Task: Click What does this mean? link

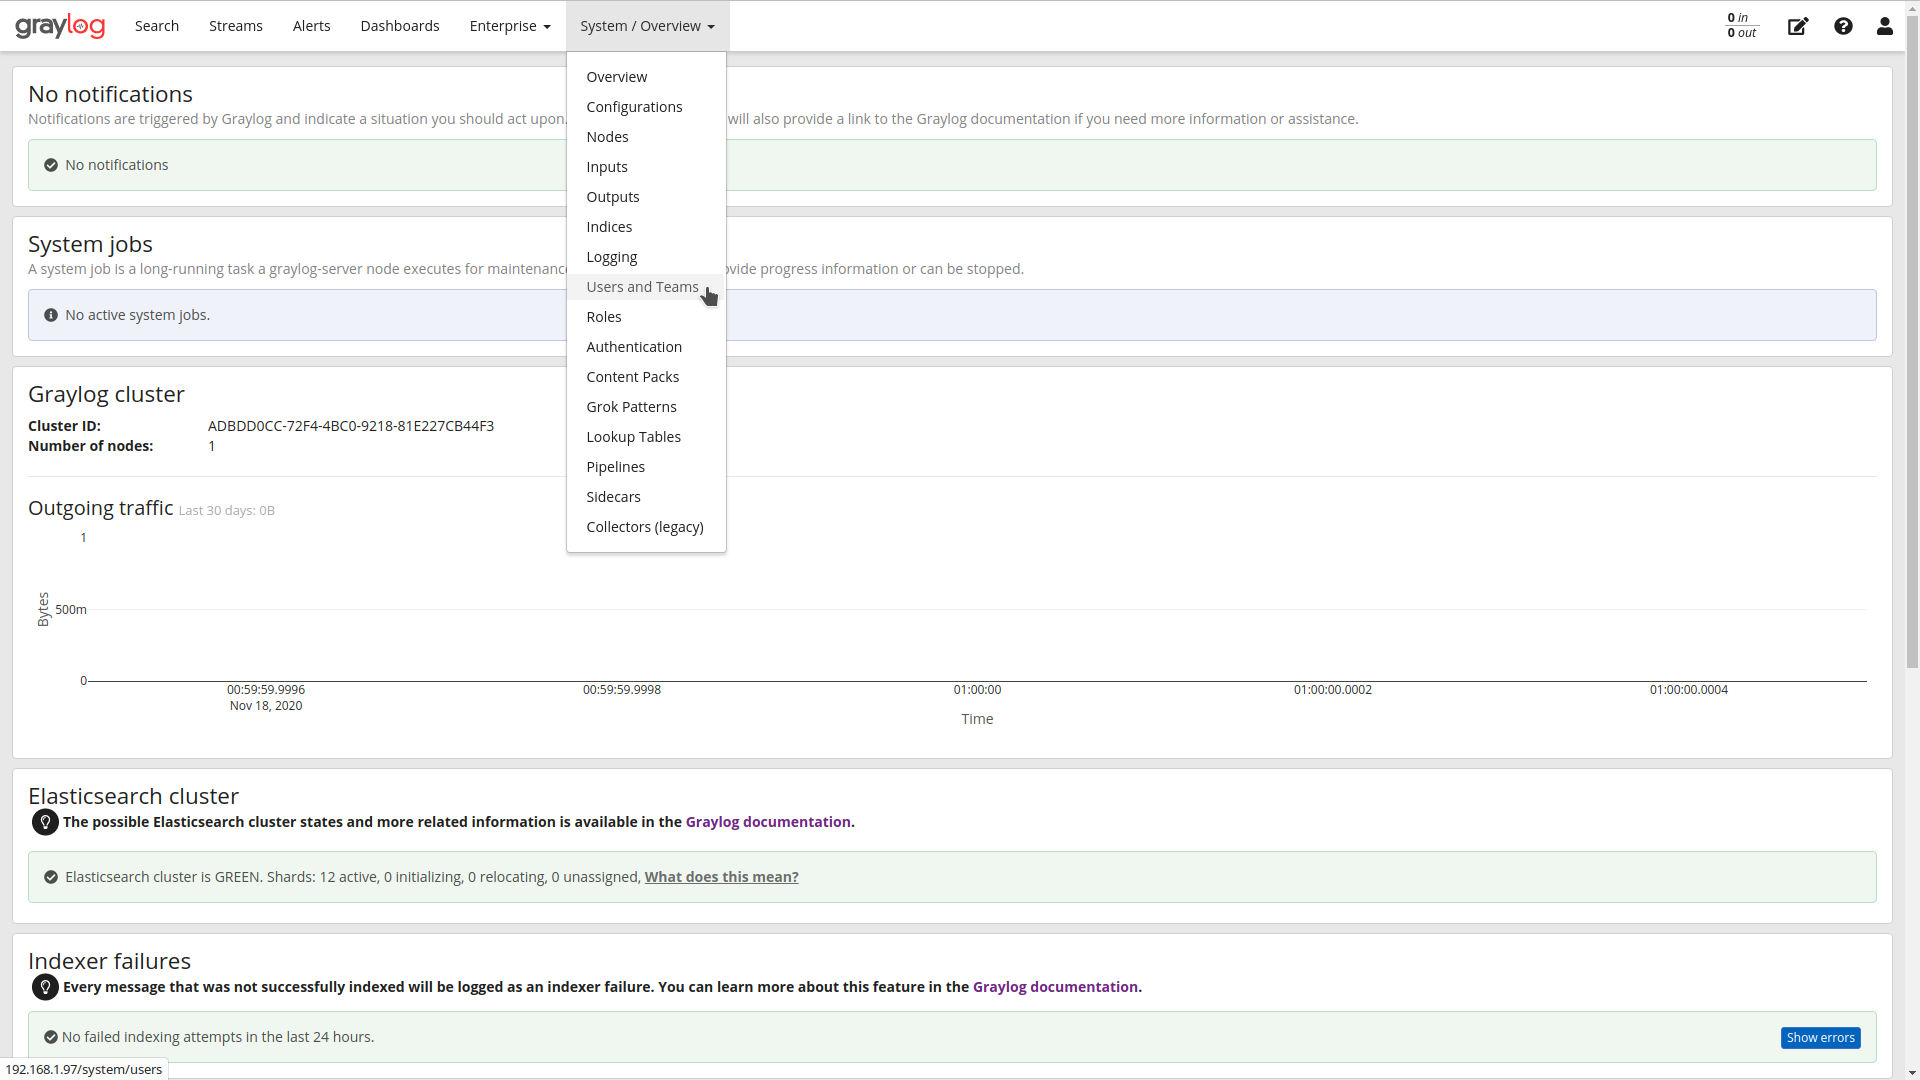Action: tap(721, 877)
